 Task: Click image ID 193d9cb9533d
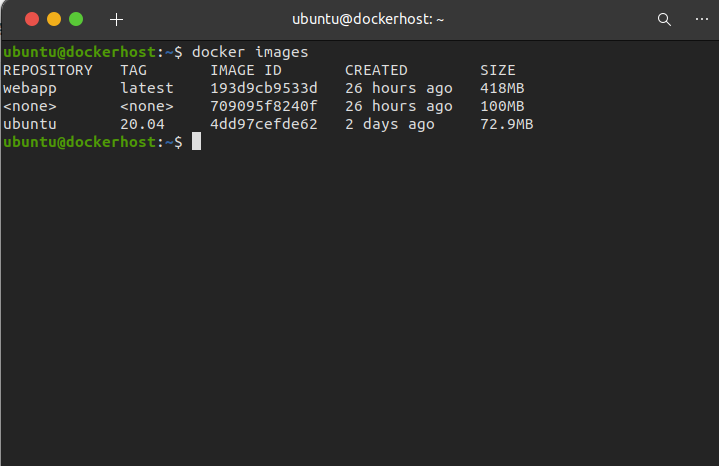[264, 88]
